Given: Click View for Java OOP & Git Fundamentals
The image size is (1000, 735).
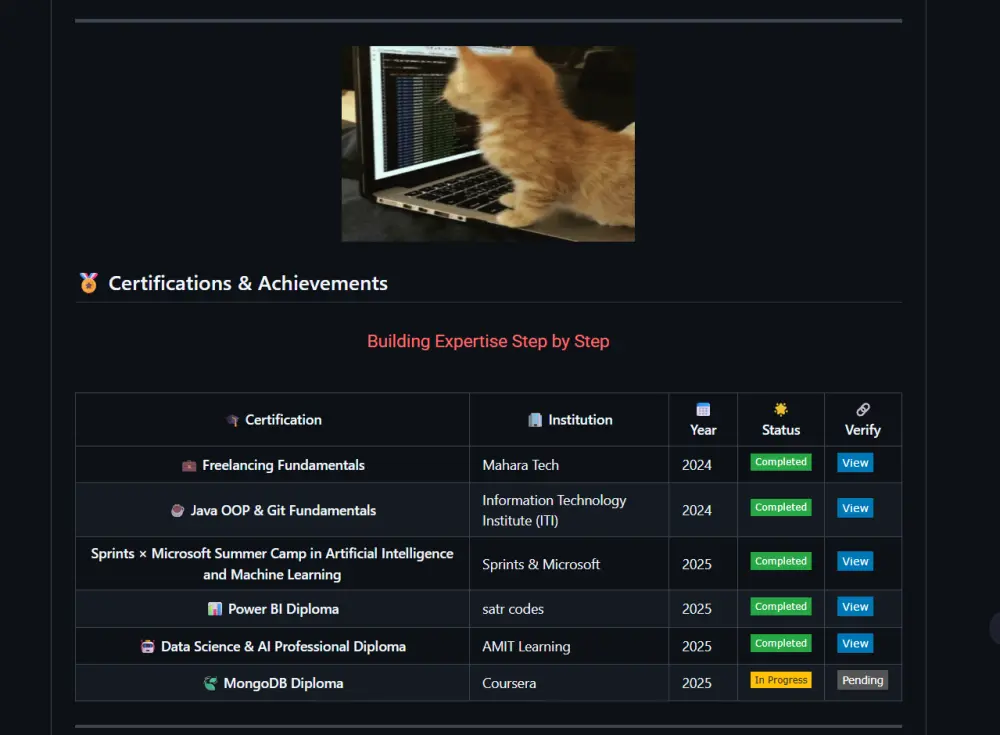Looking at the screenshot, I should [x=855, y=508].
